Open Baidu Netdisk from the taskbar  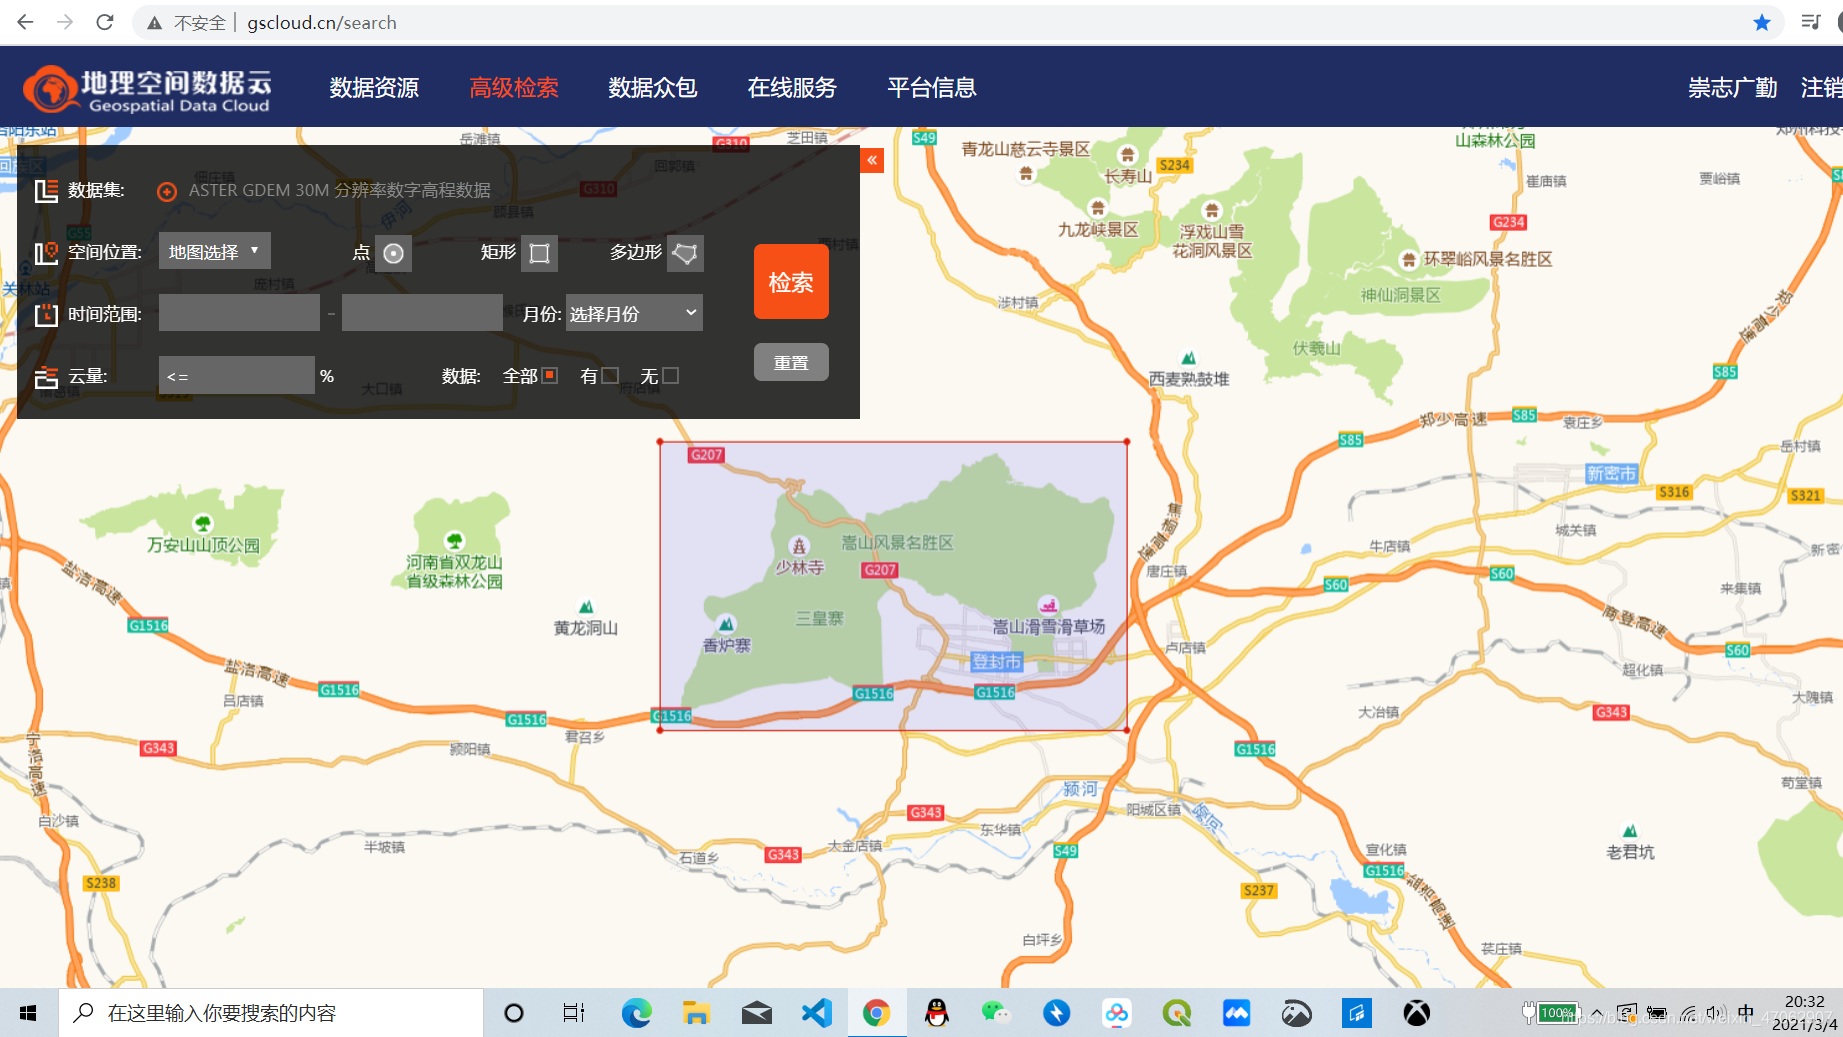(x=1116, y=1013)
